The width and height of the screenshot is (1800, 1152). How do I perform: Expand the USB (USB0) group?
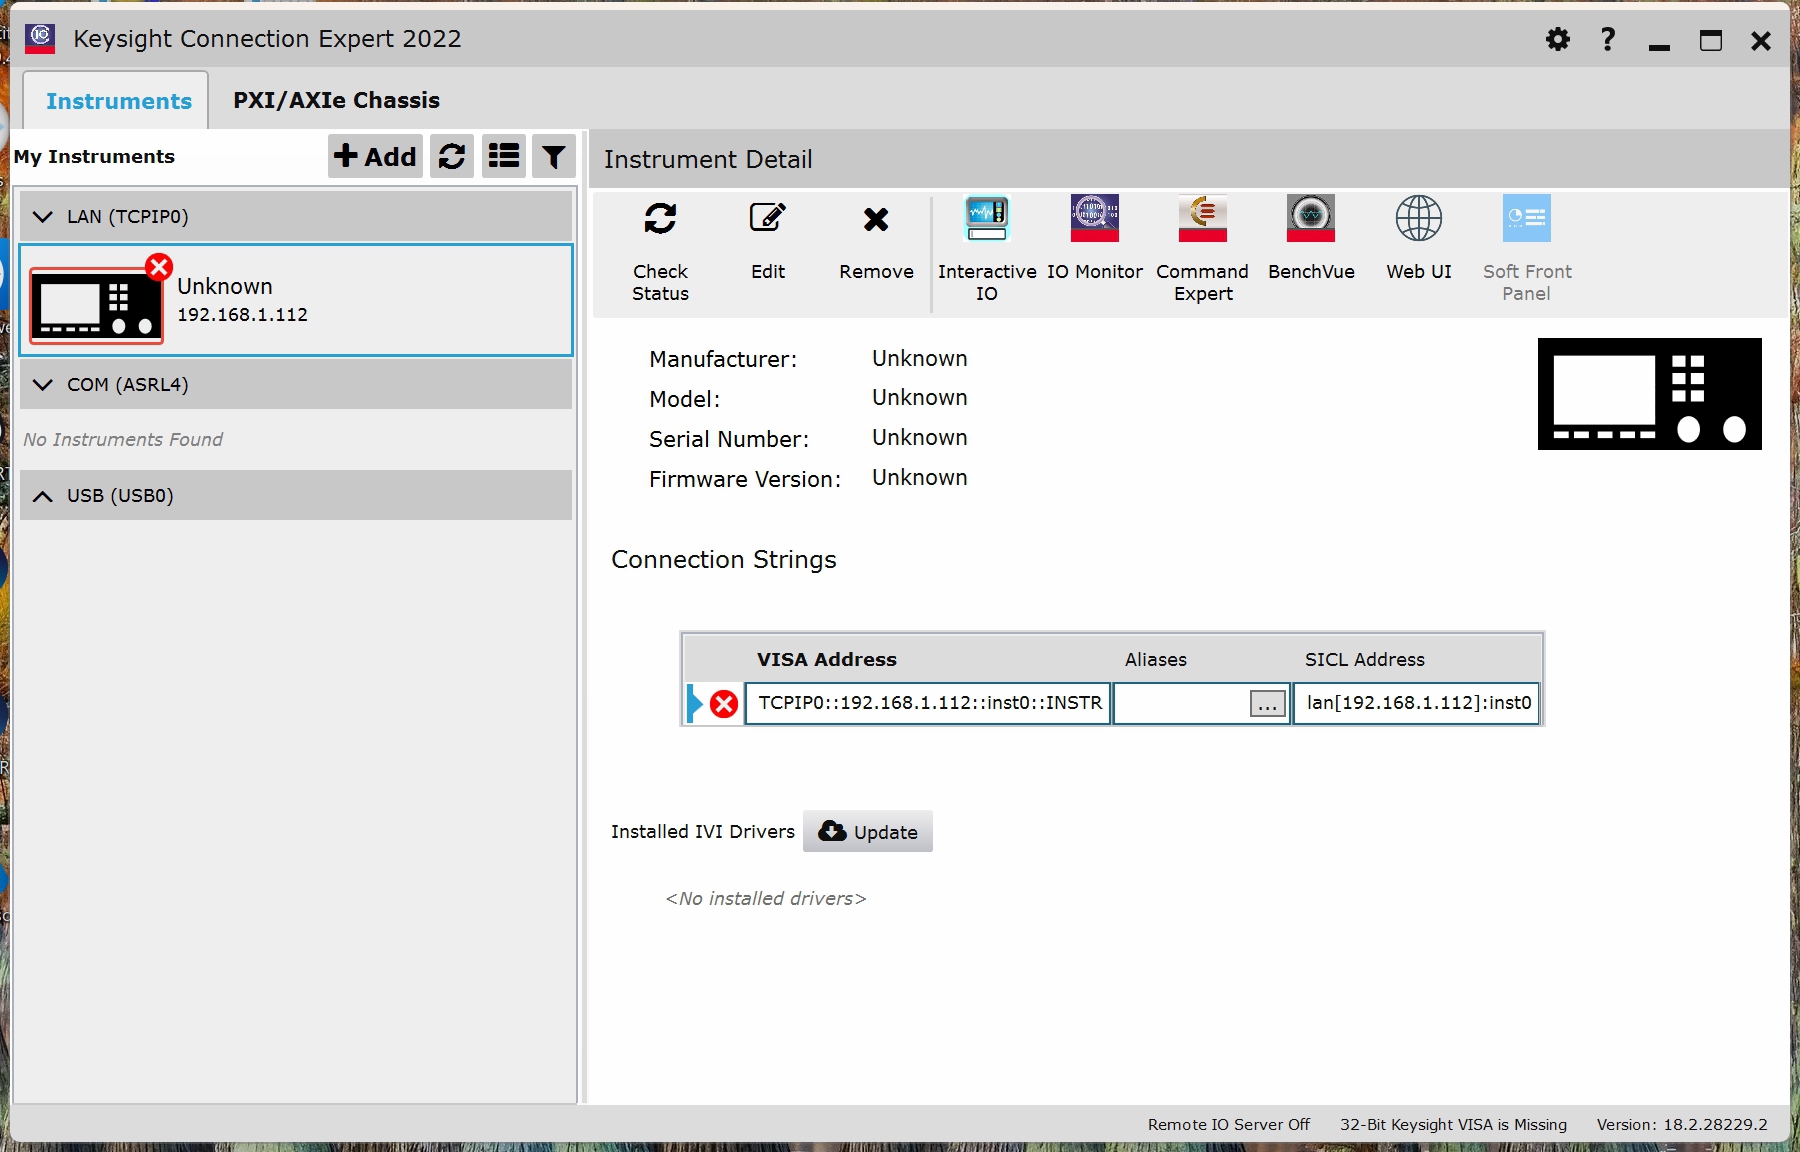(x=43, y=496)
